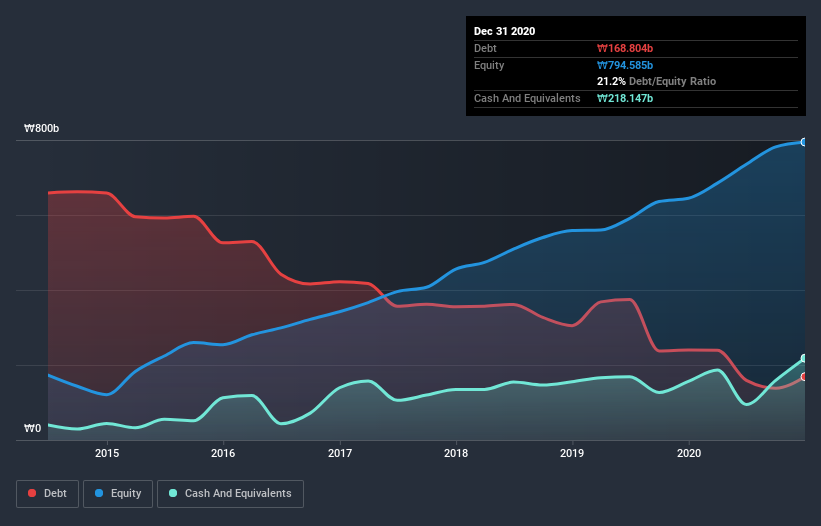Click Cash And Equivalents label in tooltip
This screenshot has height=526, width=821.
(527, 98)
